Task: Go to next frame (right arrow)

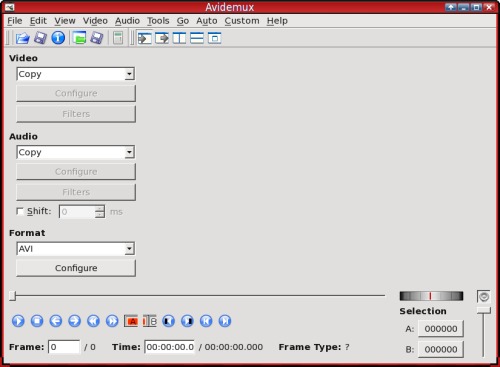Action: click(74, 321)
